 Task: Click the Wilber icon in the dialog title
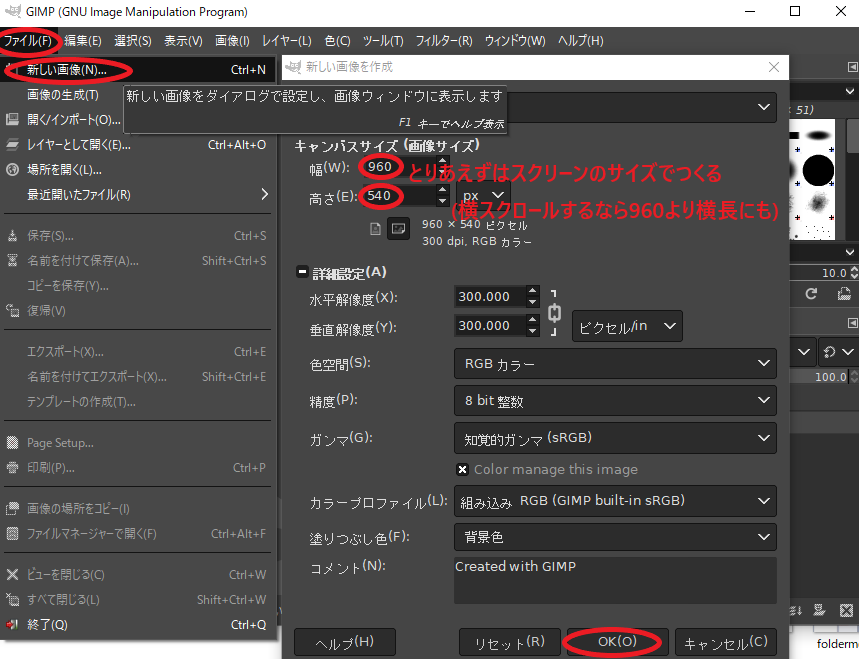coord(293,67)
